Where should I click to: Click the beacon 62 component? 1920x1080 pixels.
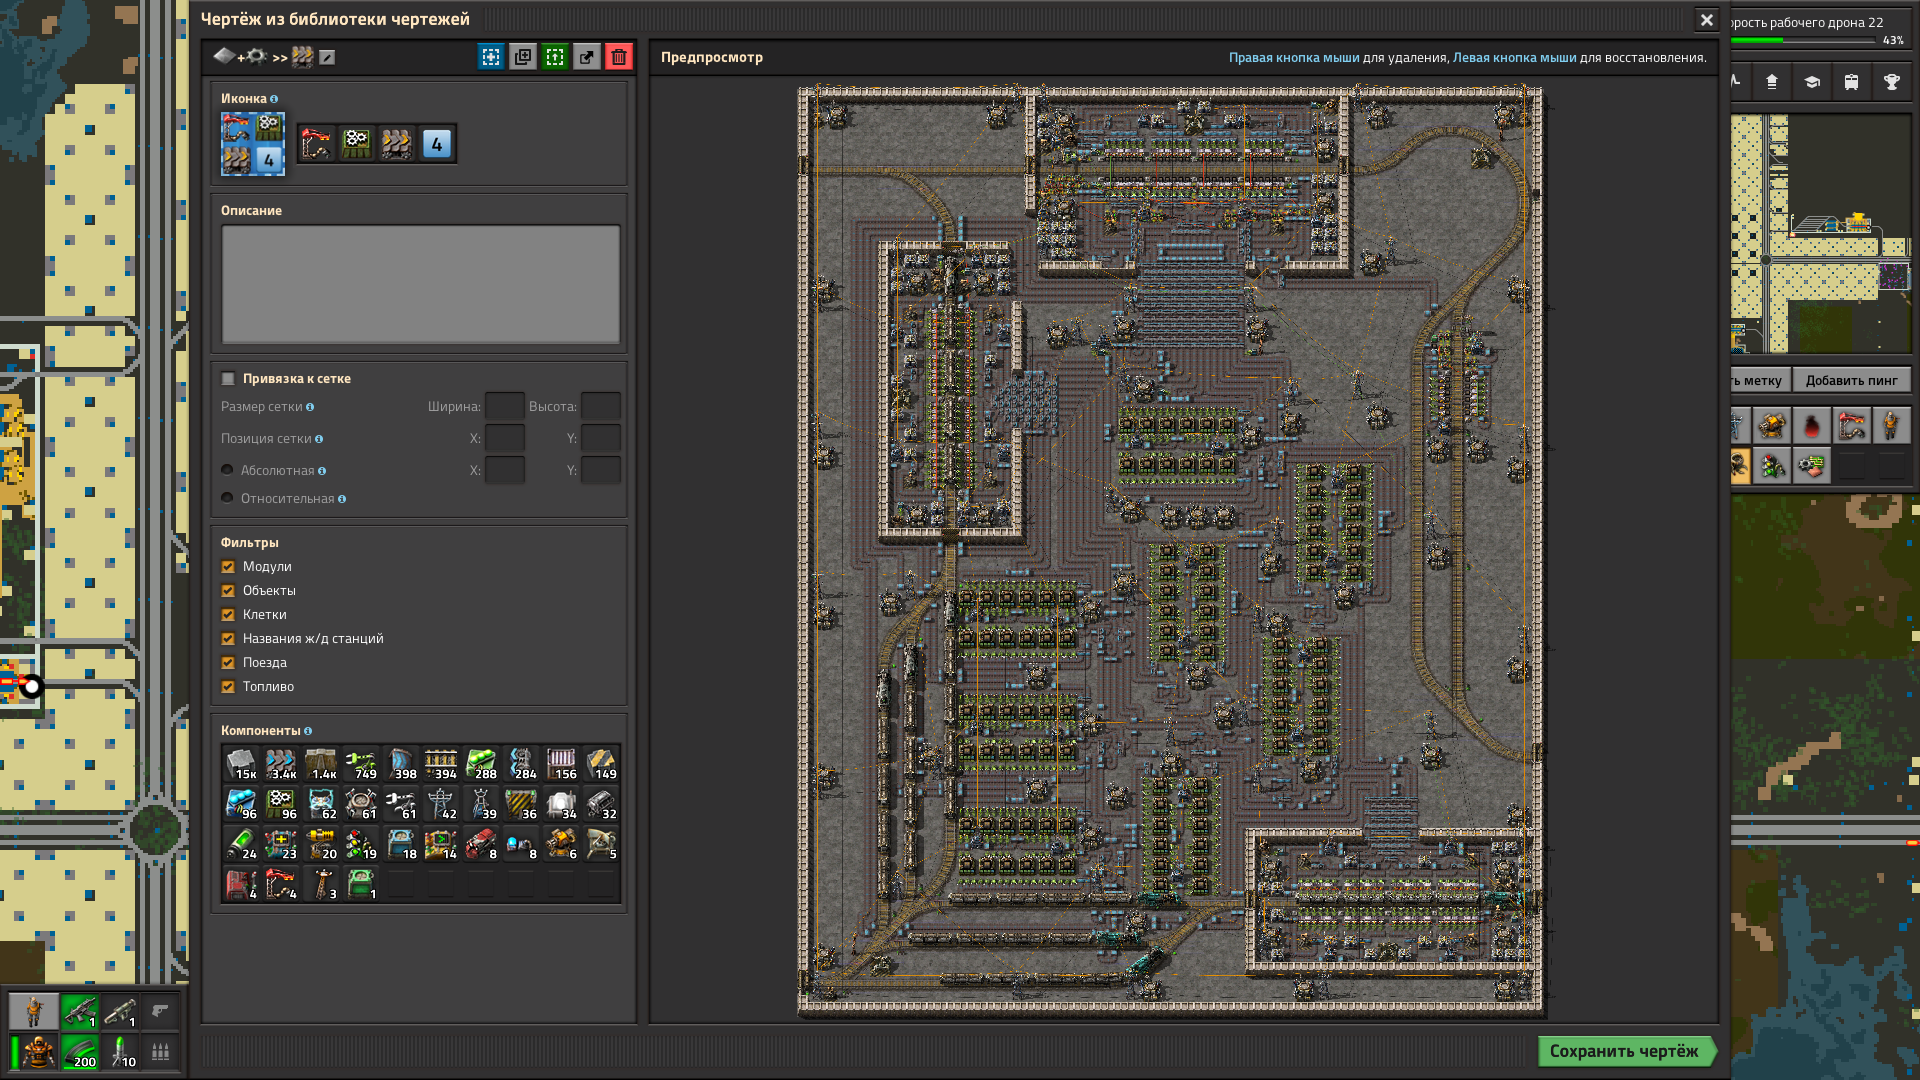(321, 804)
